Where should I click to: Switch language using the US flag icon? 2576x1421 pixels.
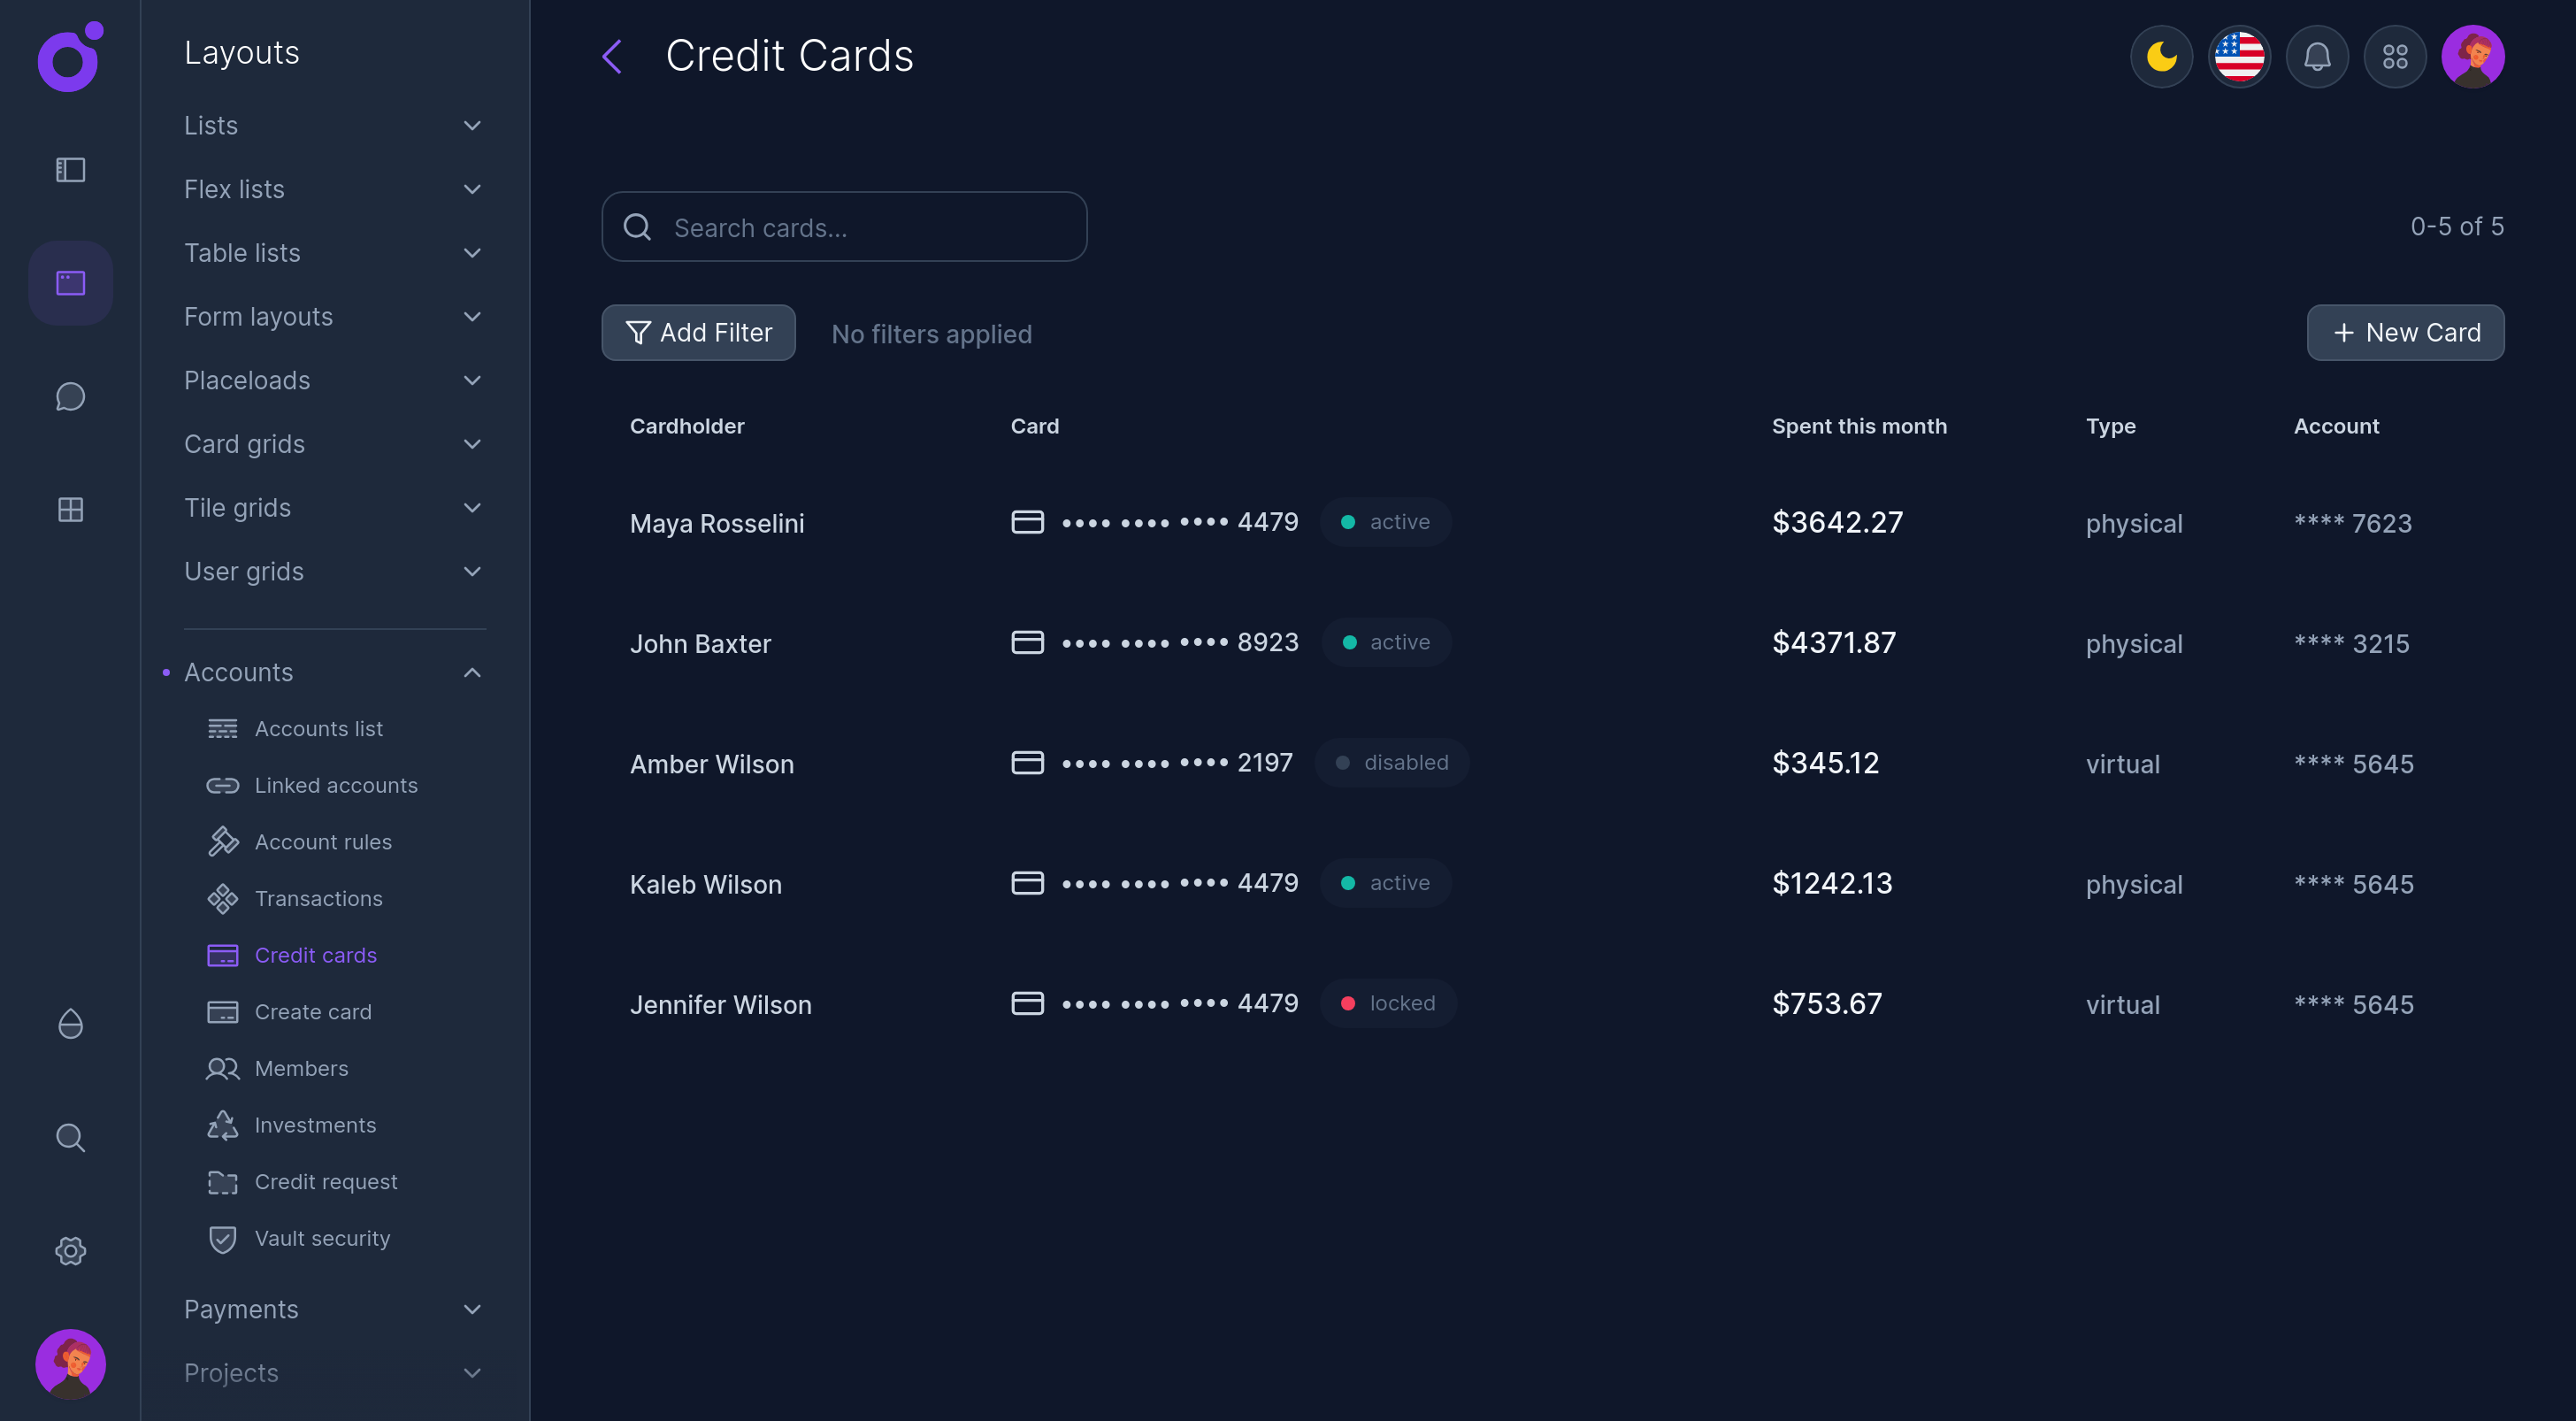pos(2239,56)
